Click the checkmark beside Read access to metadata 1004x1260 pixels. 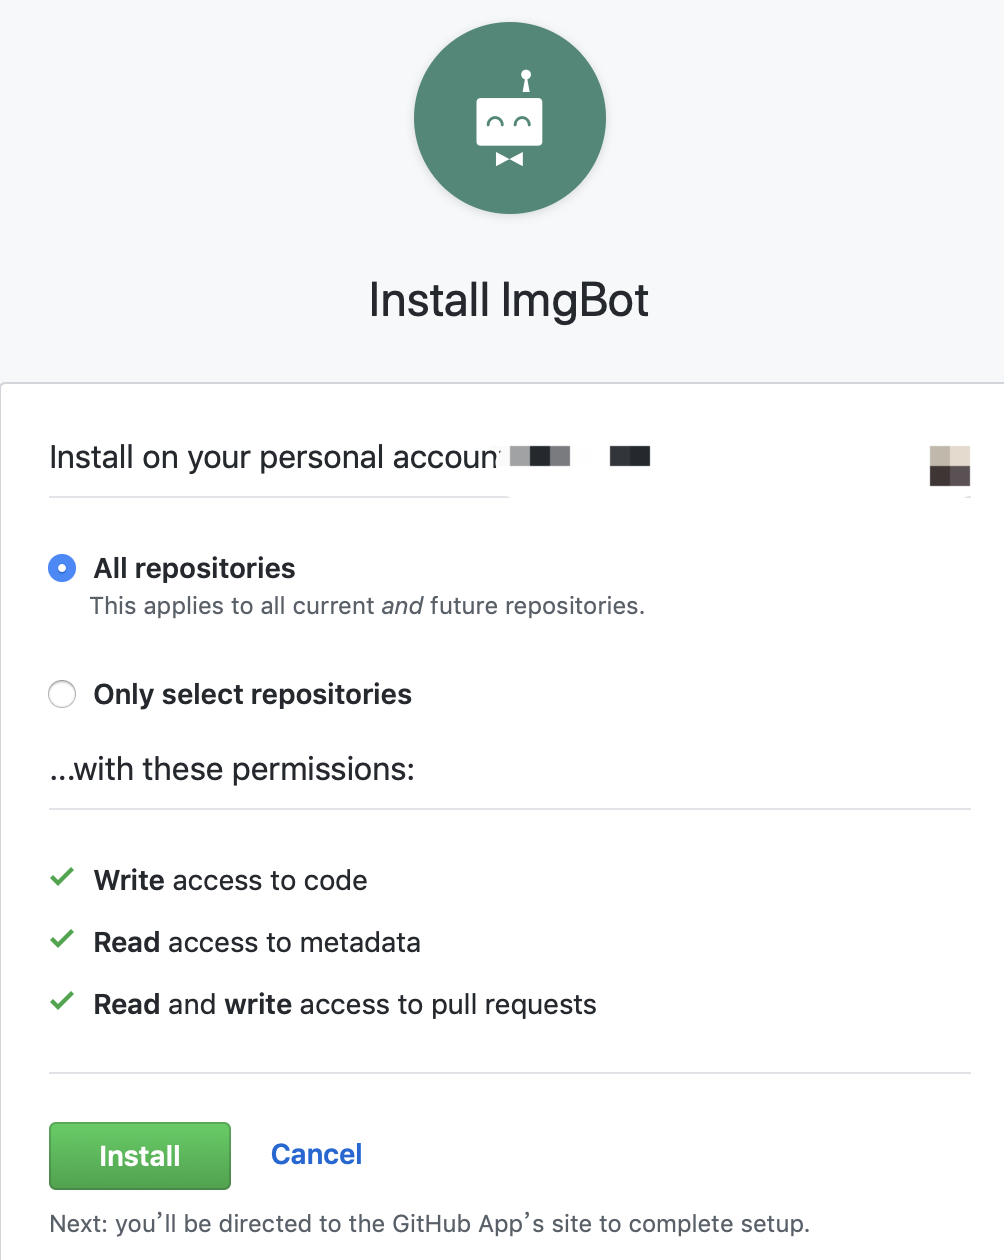click(62, 940)
